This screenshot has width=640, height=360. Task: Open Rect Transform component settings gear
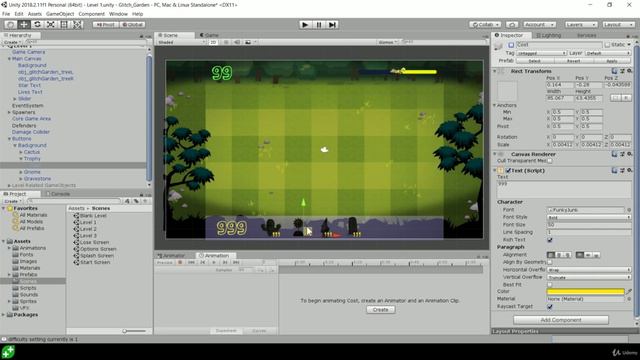point(629,71)
